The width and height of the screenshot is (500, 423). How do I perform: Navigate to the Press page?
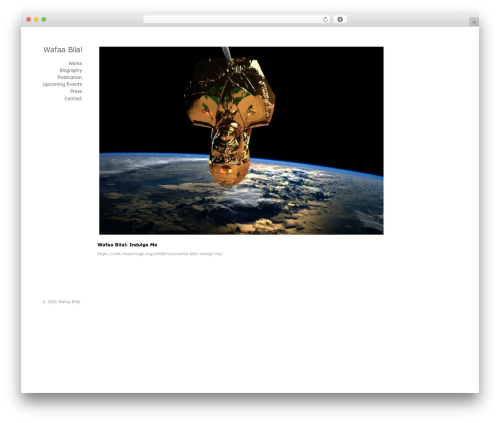pyautogui.click(x=76, y=91)
